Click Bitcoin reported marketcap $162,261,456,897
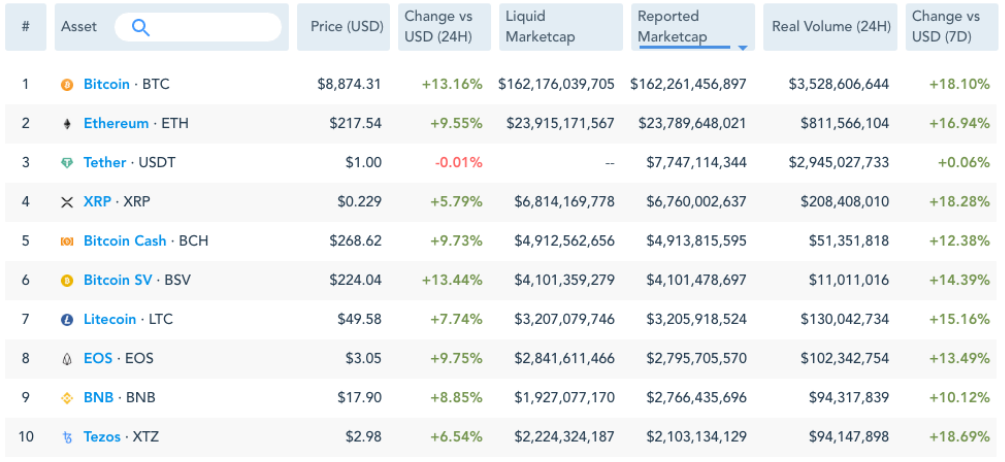This screenshot has width=1005, height=462. click(688, 84)
